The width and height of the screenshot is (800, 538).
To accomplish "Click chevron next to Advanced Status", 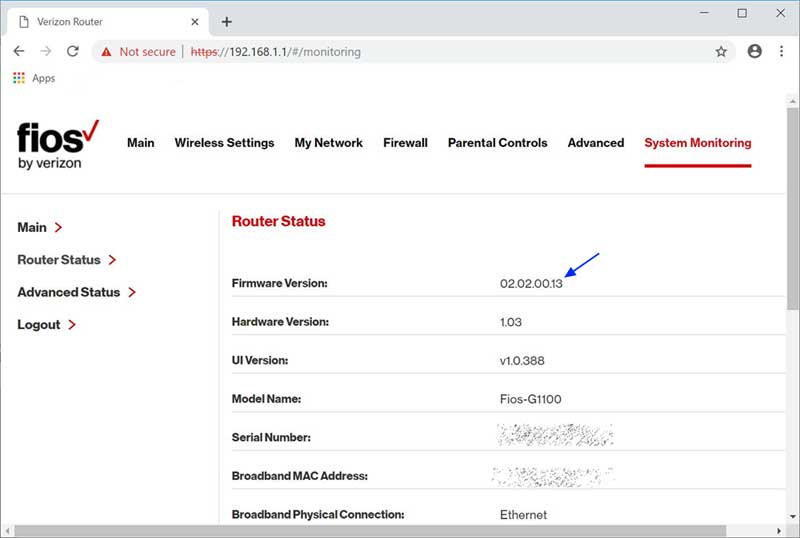I will click(x=132, y=292).
